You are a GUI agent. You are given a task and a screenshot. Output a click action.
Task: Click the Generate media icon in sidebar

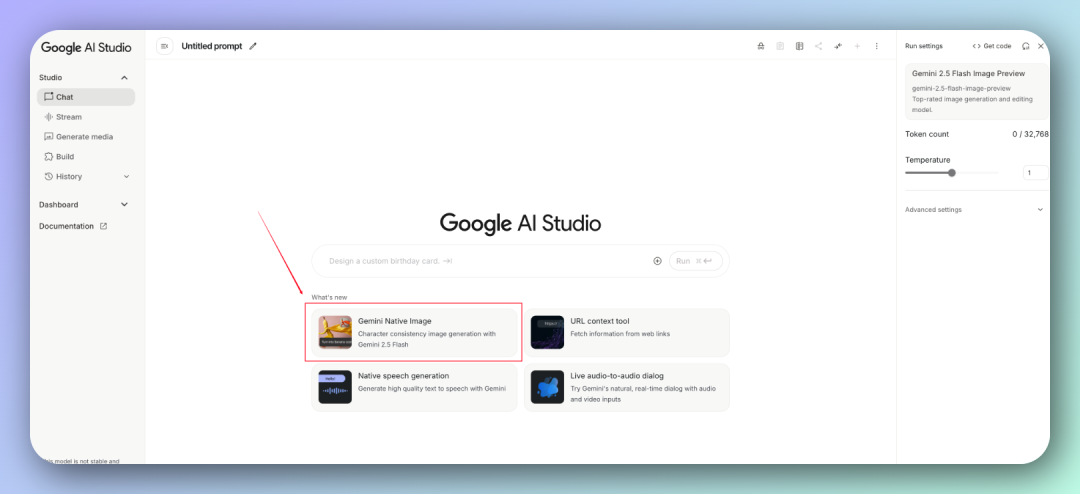tap(48, 136)
